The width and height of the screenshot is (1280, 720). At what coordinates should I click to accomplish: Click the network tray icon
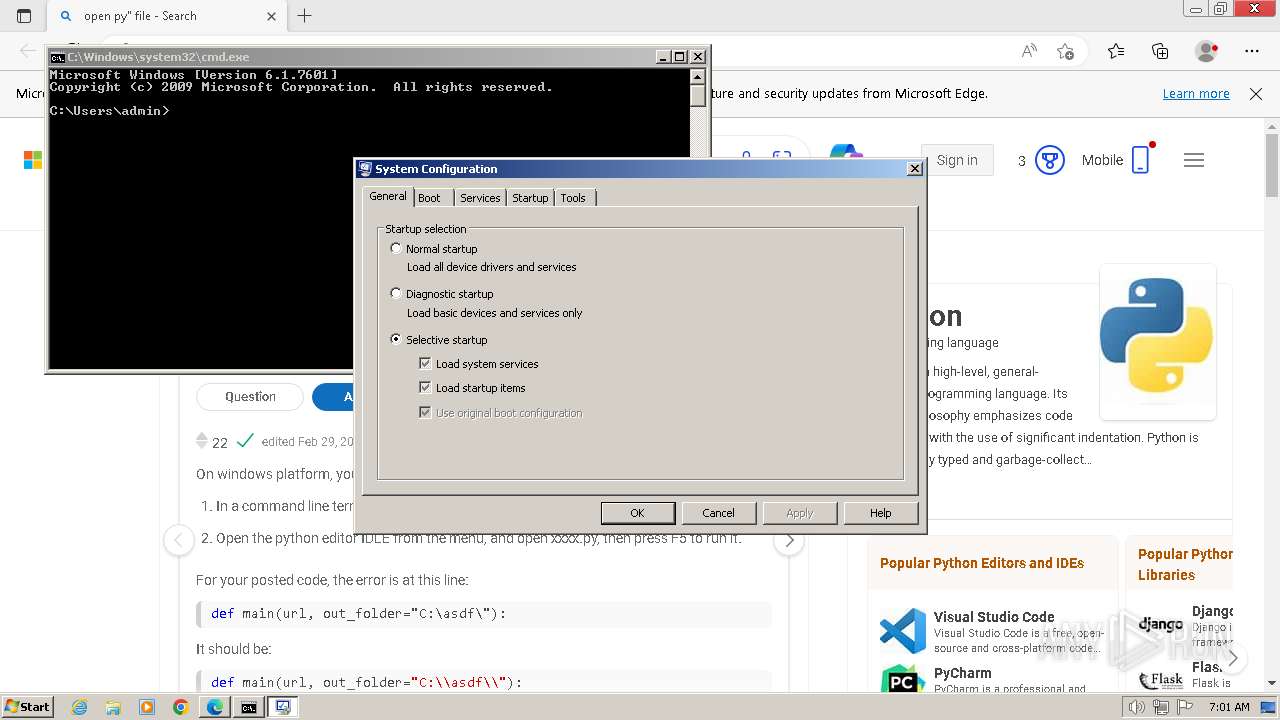(1160, 707)
